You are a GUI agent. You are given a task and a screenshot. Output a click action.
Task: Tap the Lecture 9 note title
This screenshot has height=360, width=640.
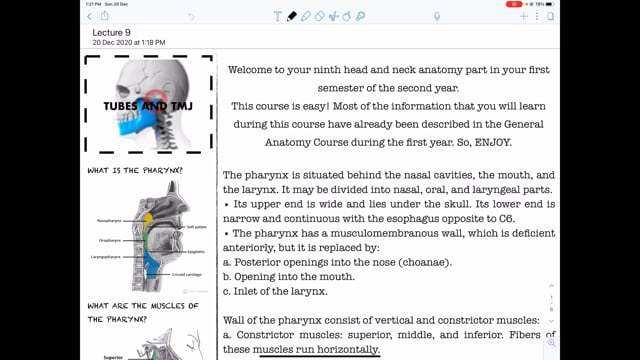coord(111,33)
